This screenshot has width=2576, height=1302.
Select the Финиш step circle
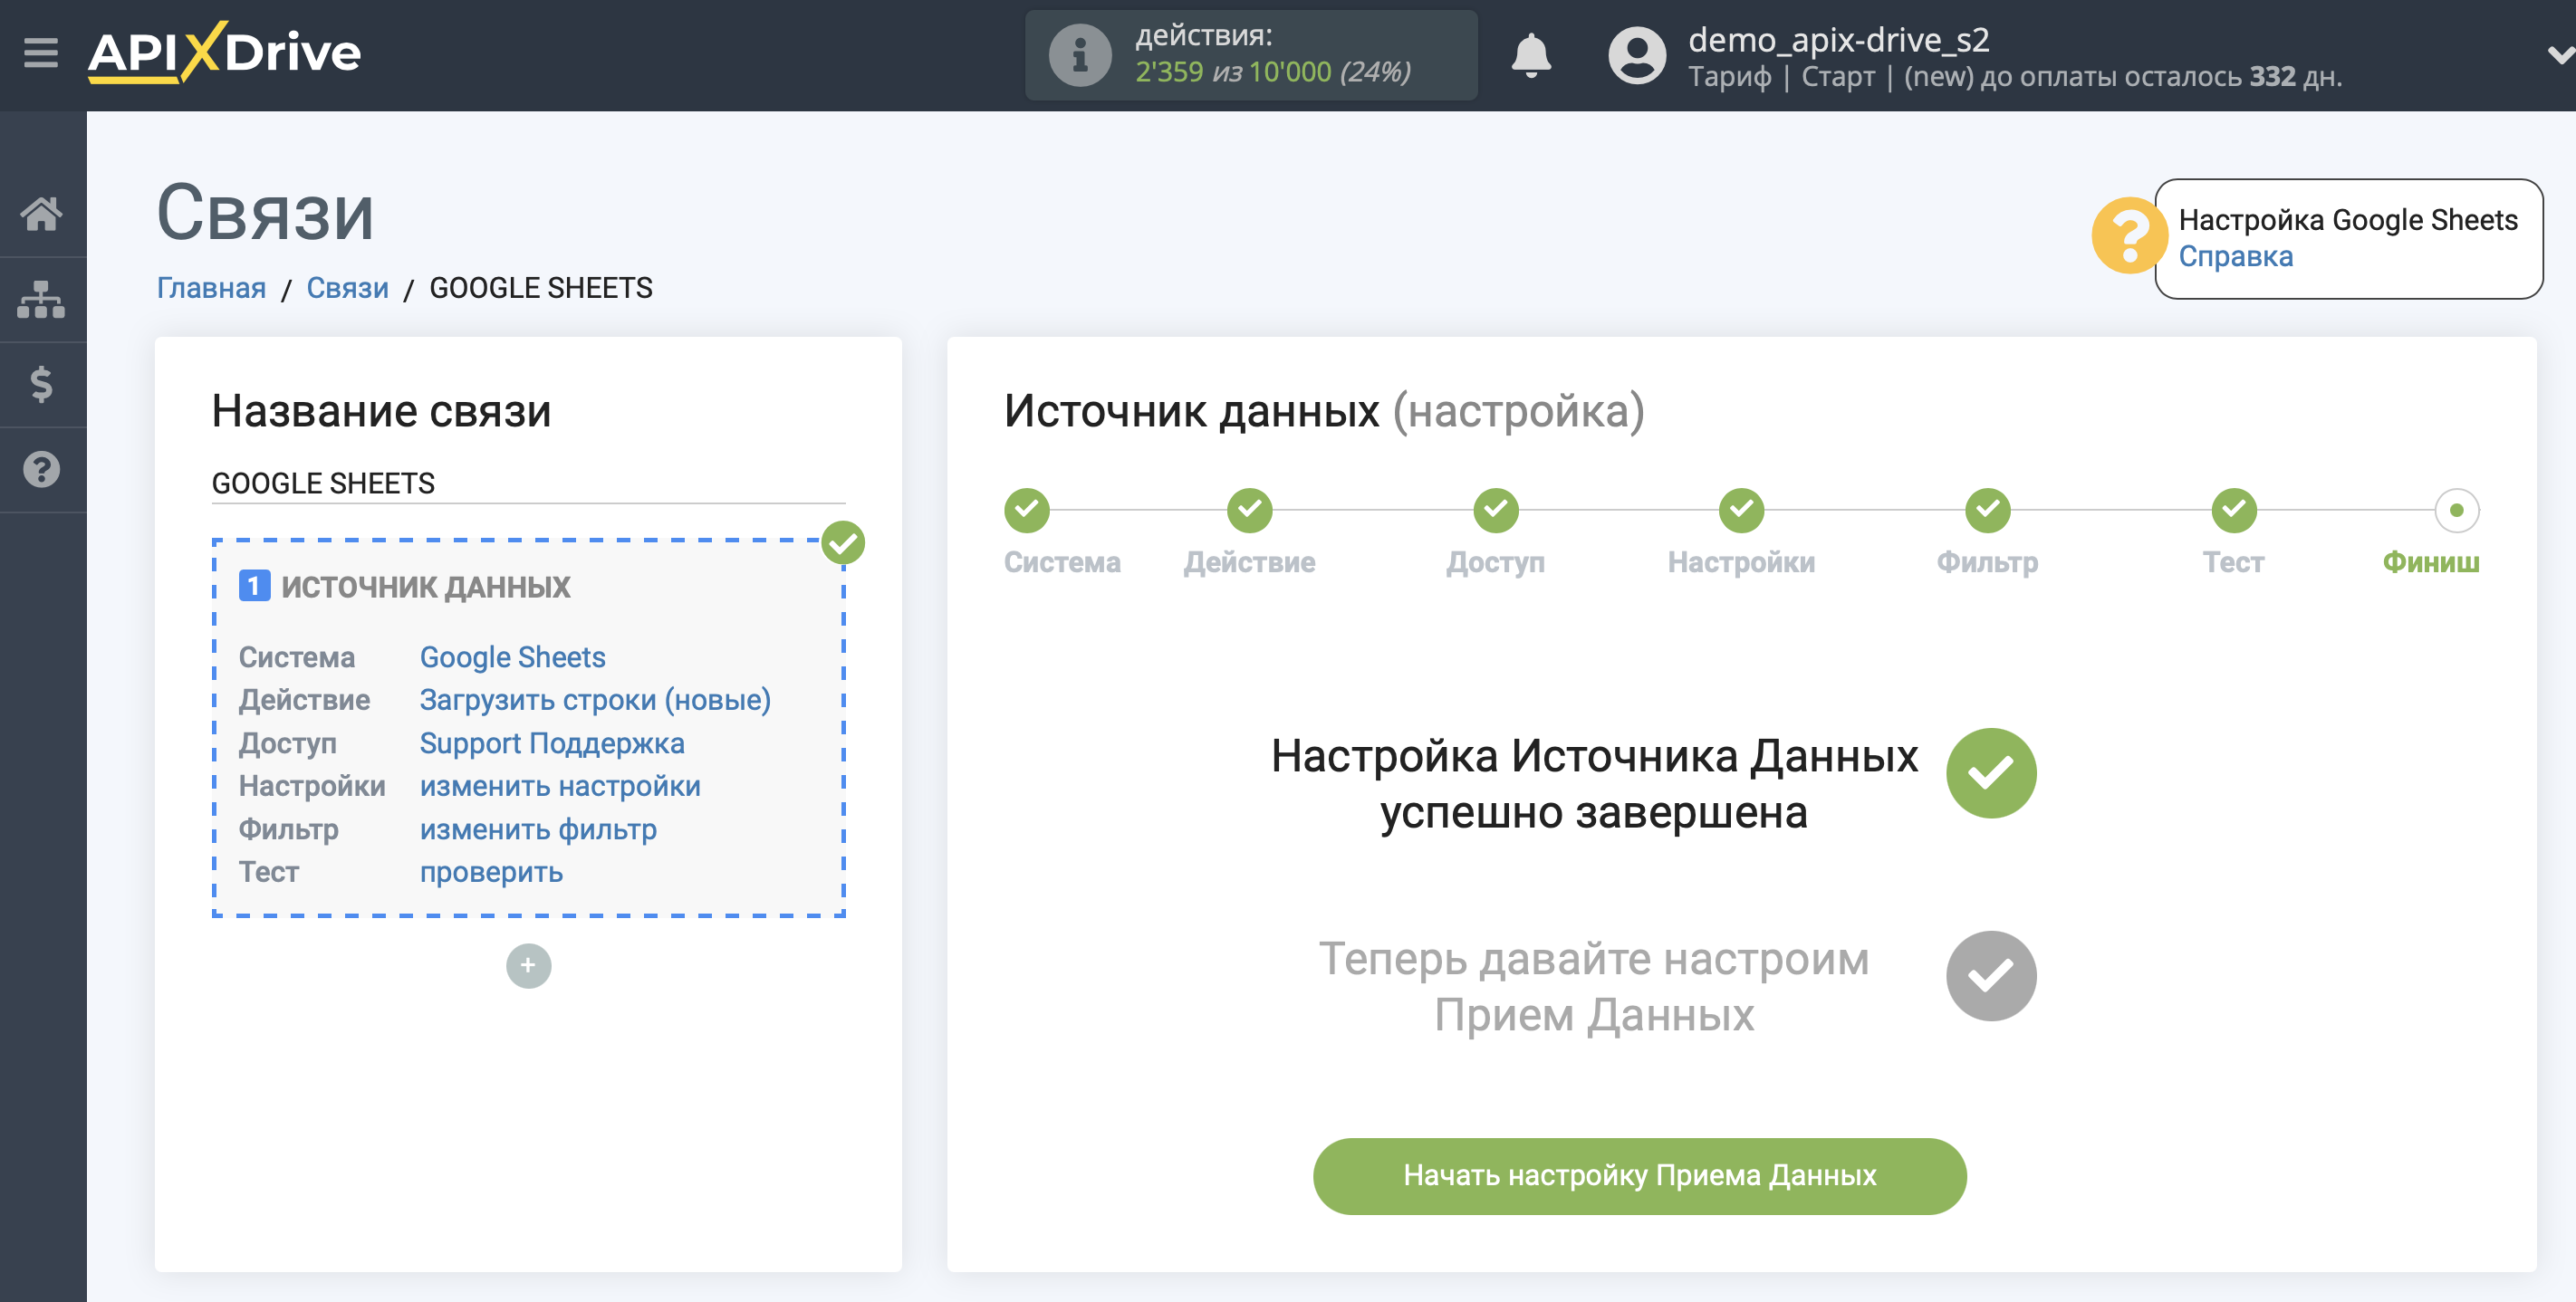tap(2456, 510)
